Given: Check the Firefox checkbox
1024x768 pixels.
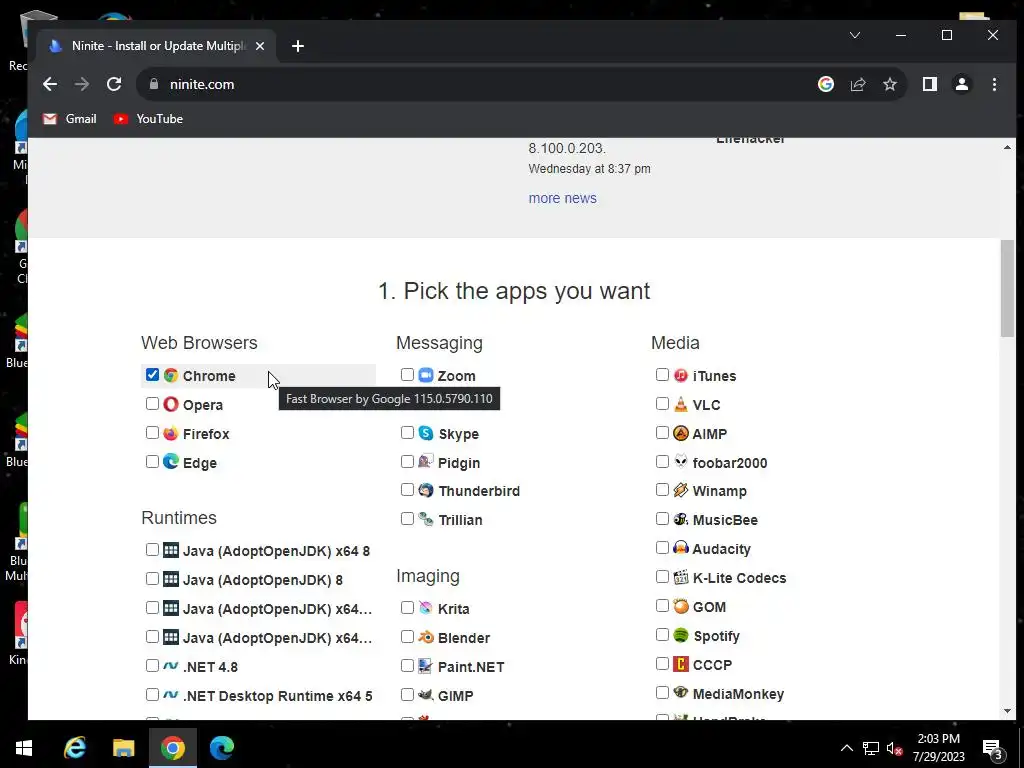Looking at the screenshot, I should (152, 432).
